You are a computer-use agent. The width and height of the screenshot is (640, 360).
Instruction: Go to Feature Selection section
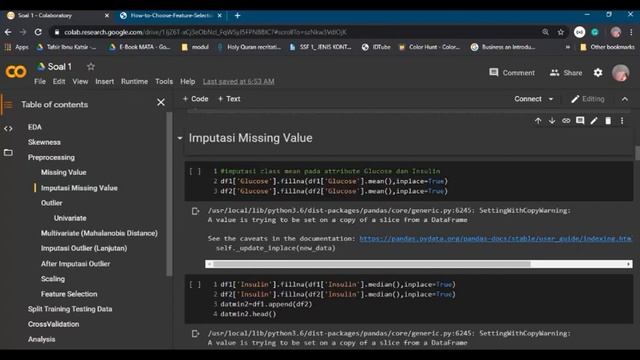(69, 294)
